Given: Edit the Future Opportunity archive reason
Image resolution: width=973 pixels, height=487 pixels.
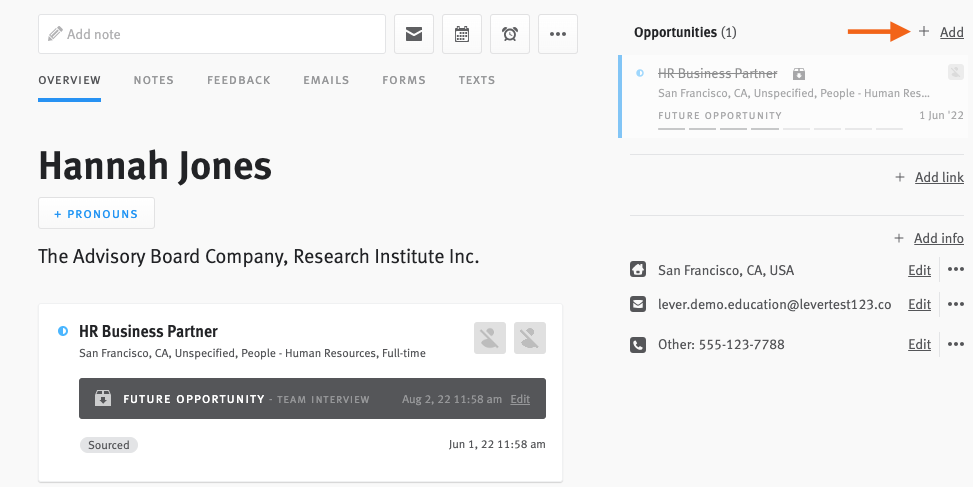Looking at the screenshot, I should tap(520, 399).
